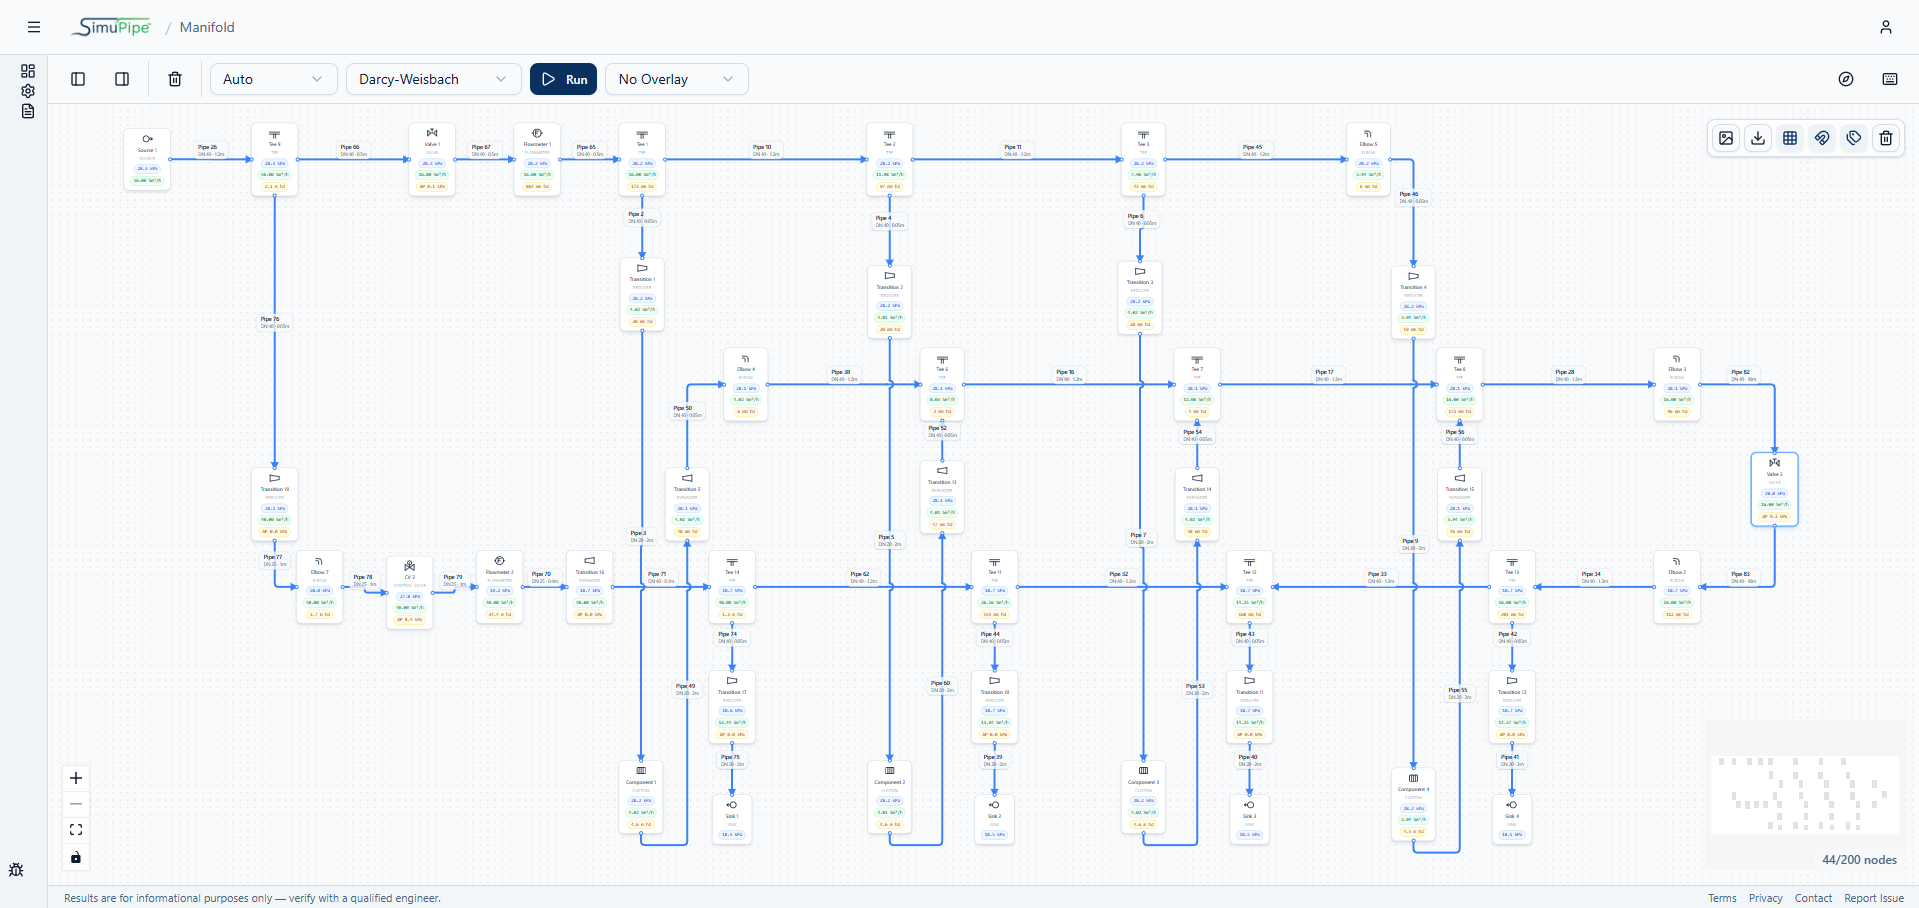Delete selection with toolbar trash icon
Image resolution: width=1919 pixels, height=908 pixels.
[175, 79]
